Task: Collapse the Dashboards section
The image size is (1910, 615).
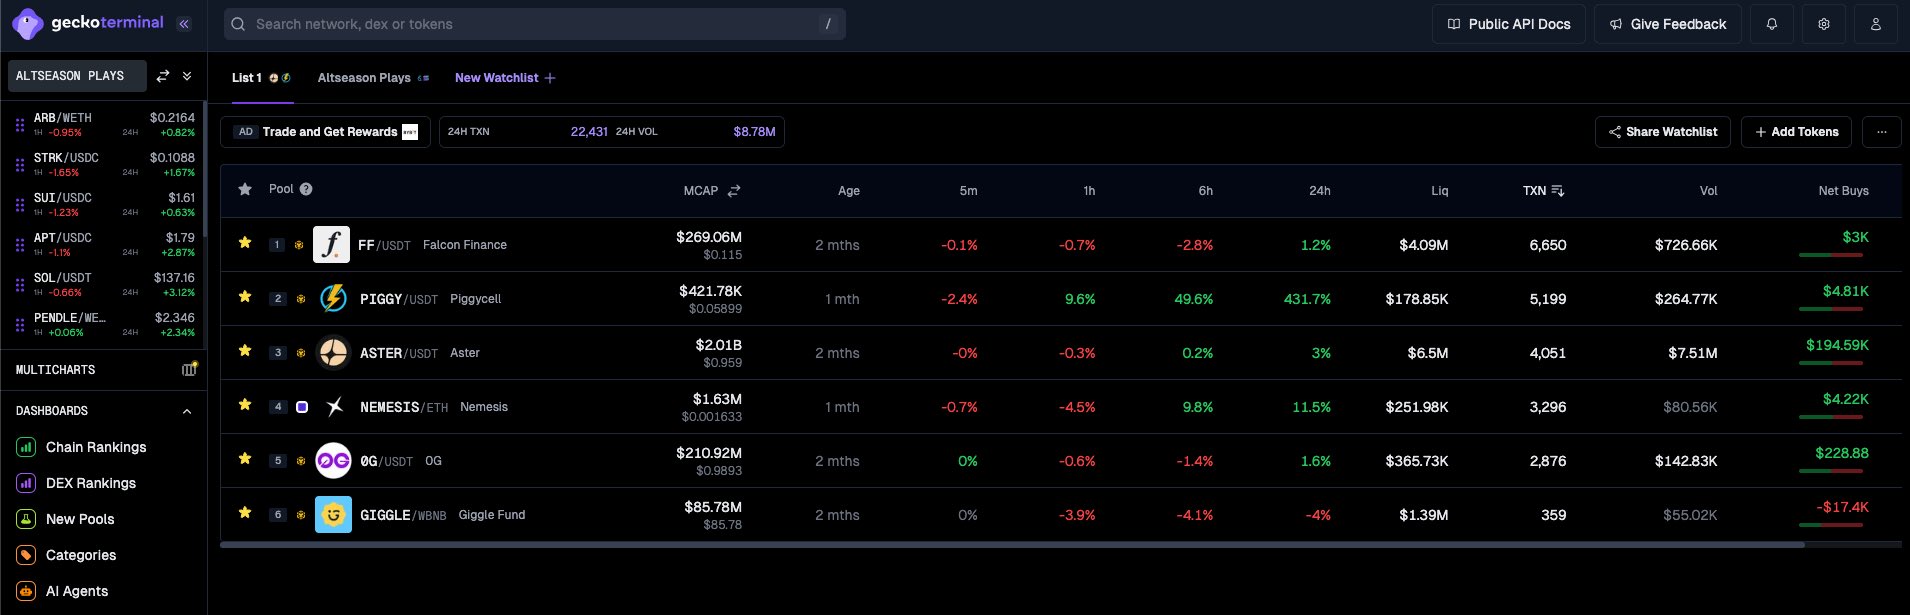Action: [x=187, y=411]
